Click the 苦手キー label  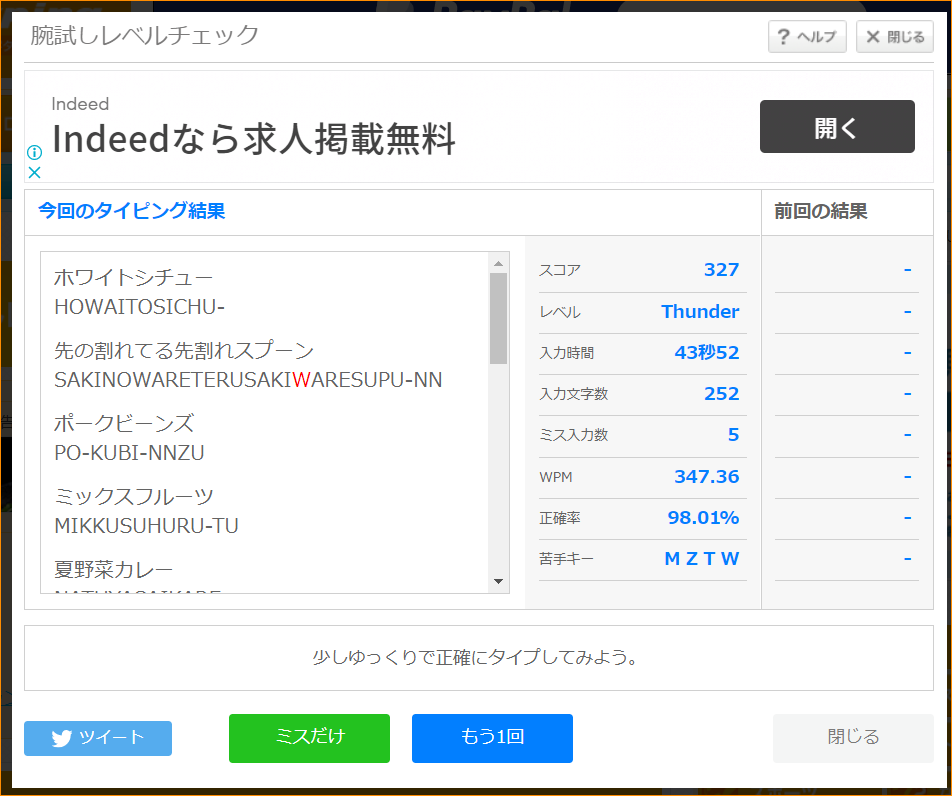[x=566, y=559]
